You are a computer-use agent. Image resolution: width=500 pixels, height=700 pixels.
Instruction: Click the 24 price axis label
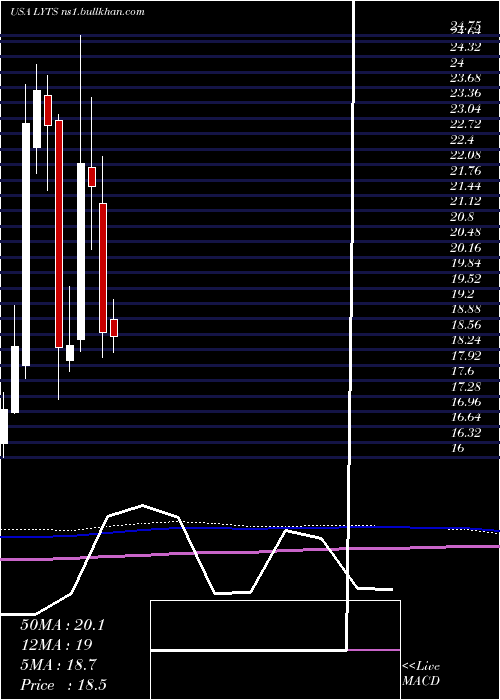click(458, 62)
